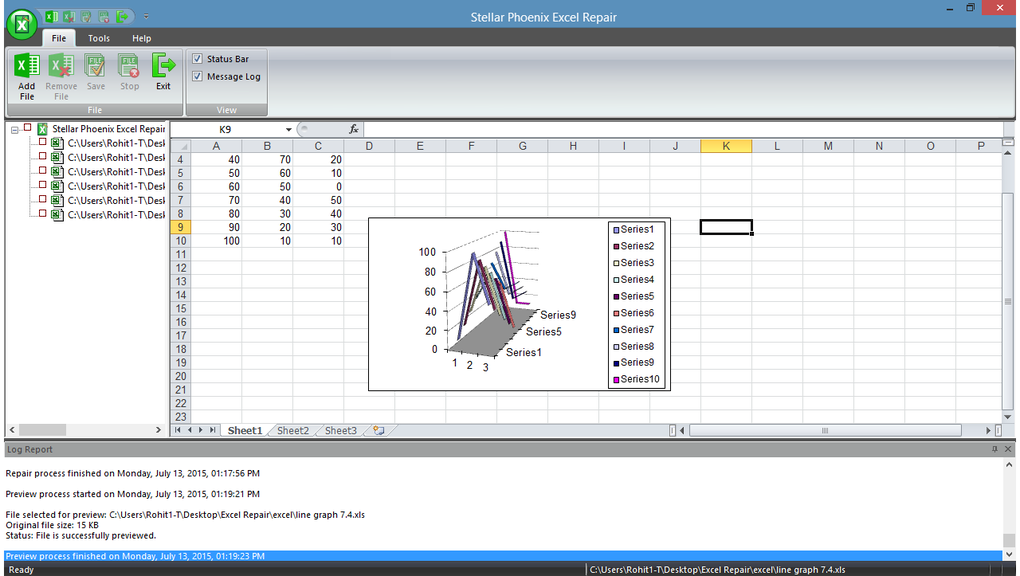The width and height of the screenshot is (1020, 576).
Task: Select row header 9
Action: click(x=181, y=227)
